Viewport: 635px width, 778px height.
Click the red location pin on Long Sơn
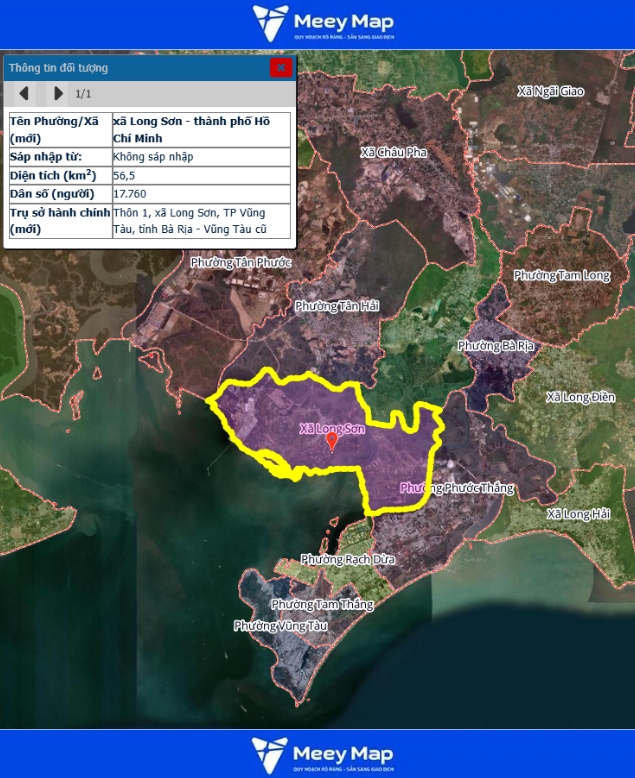[x=332, y=440]
